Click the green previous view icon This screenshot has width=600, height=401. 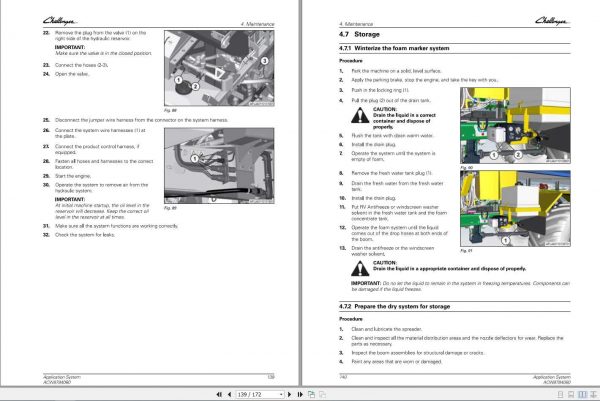311,394
